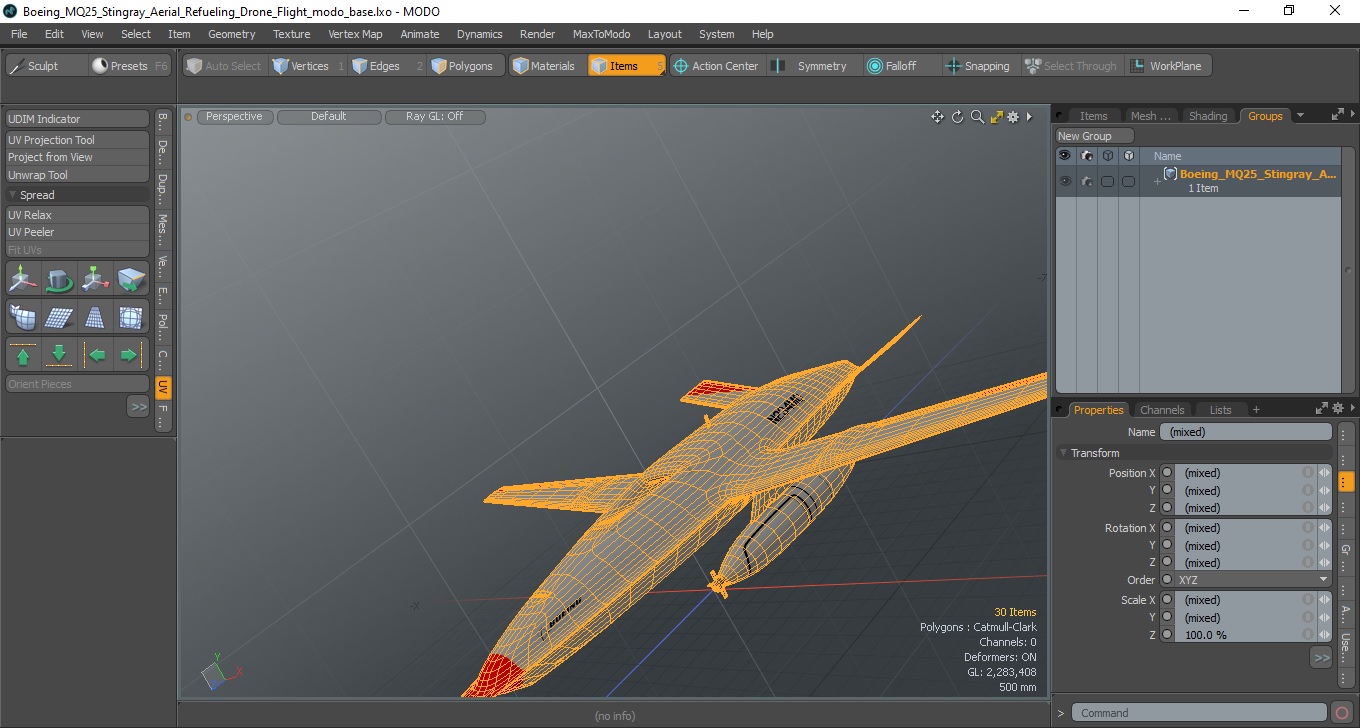Toggle visibility eye for Boeing_MQ25 group

coord(1065,181)
